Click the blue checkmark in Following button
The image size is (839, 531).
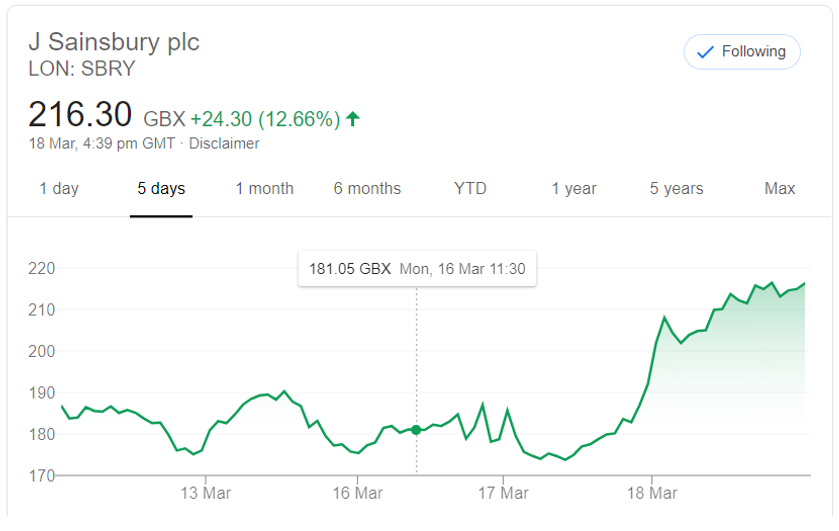pyautogui.click(x=705, y=52)
